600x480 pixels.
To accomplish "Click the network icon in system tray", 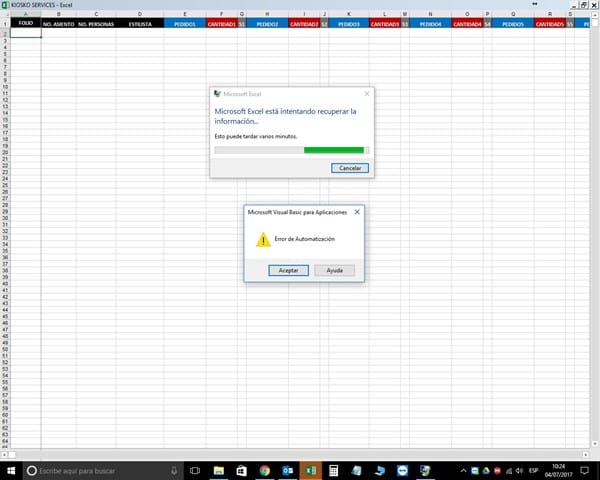I will 509,470.
